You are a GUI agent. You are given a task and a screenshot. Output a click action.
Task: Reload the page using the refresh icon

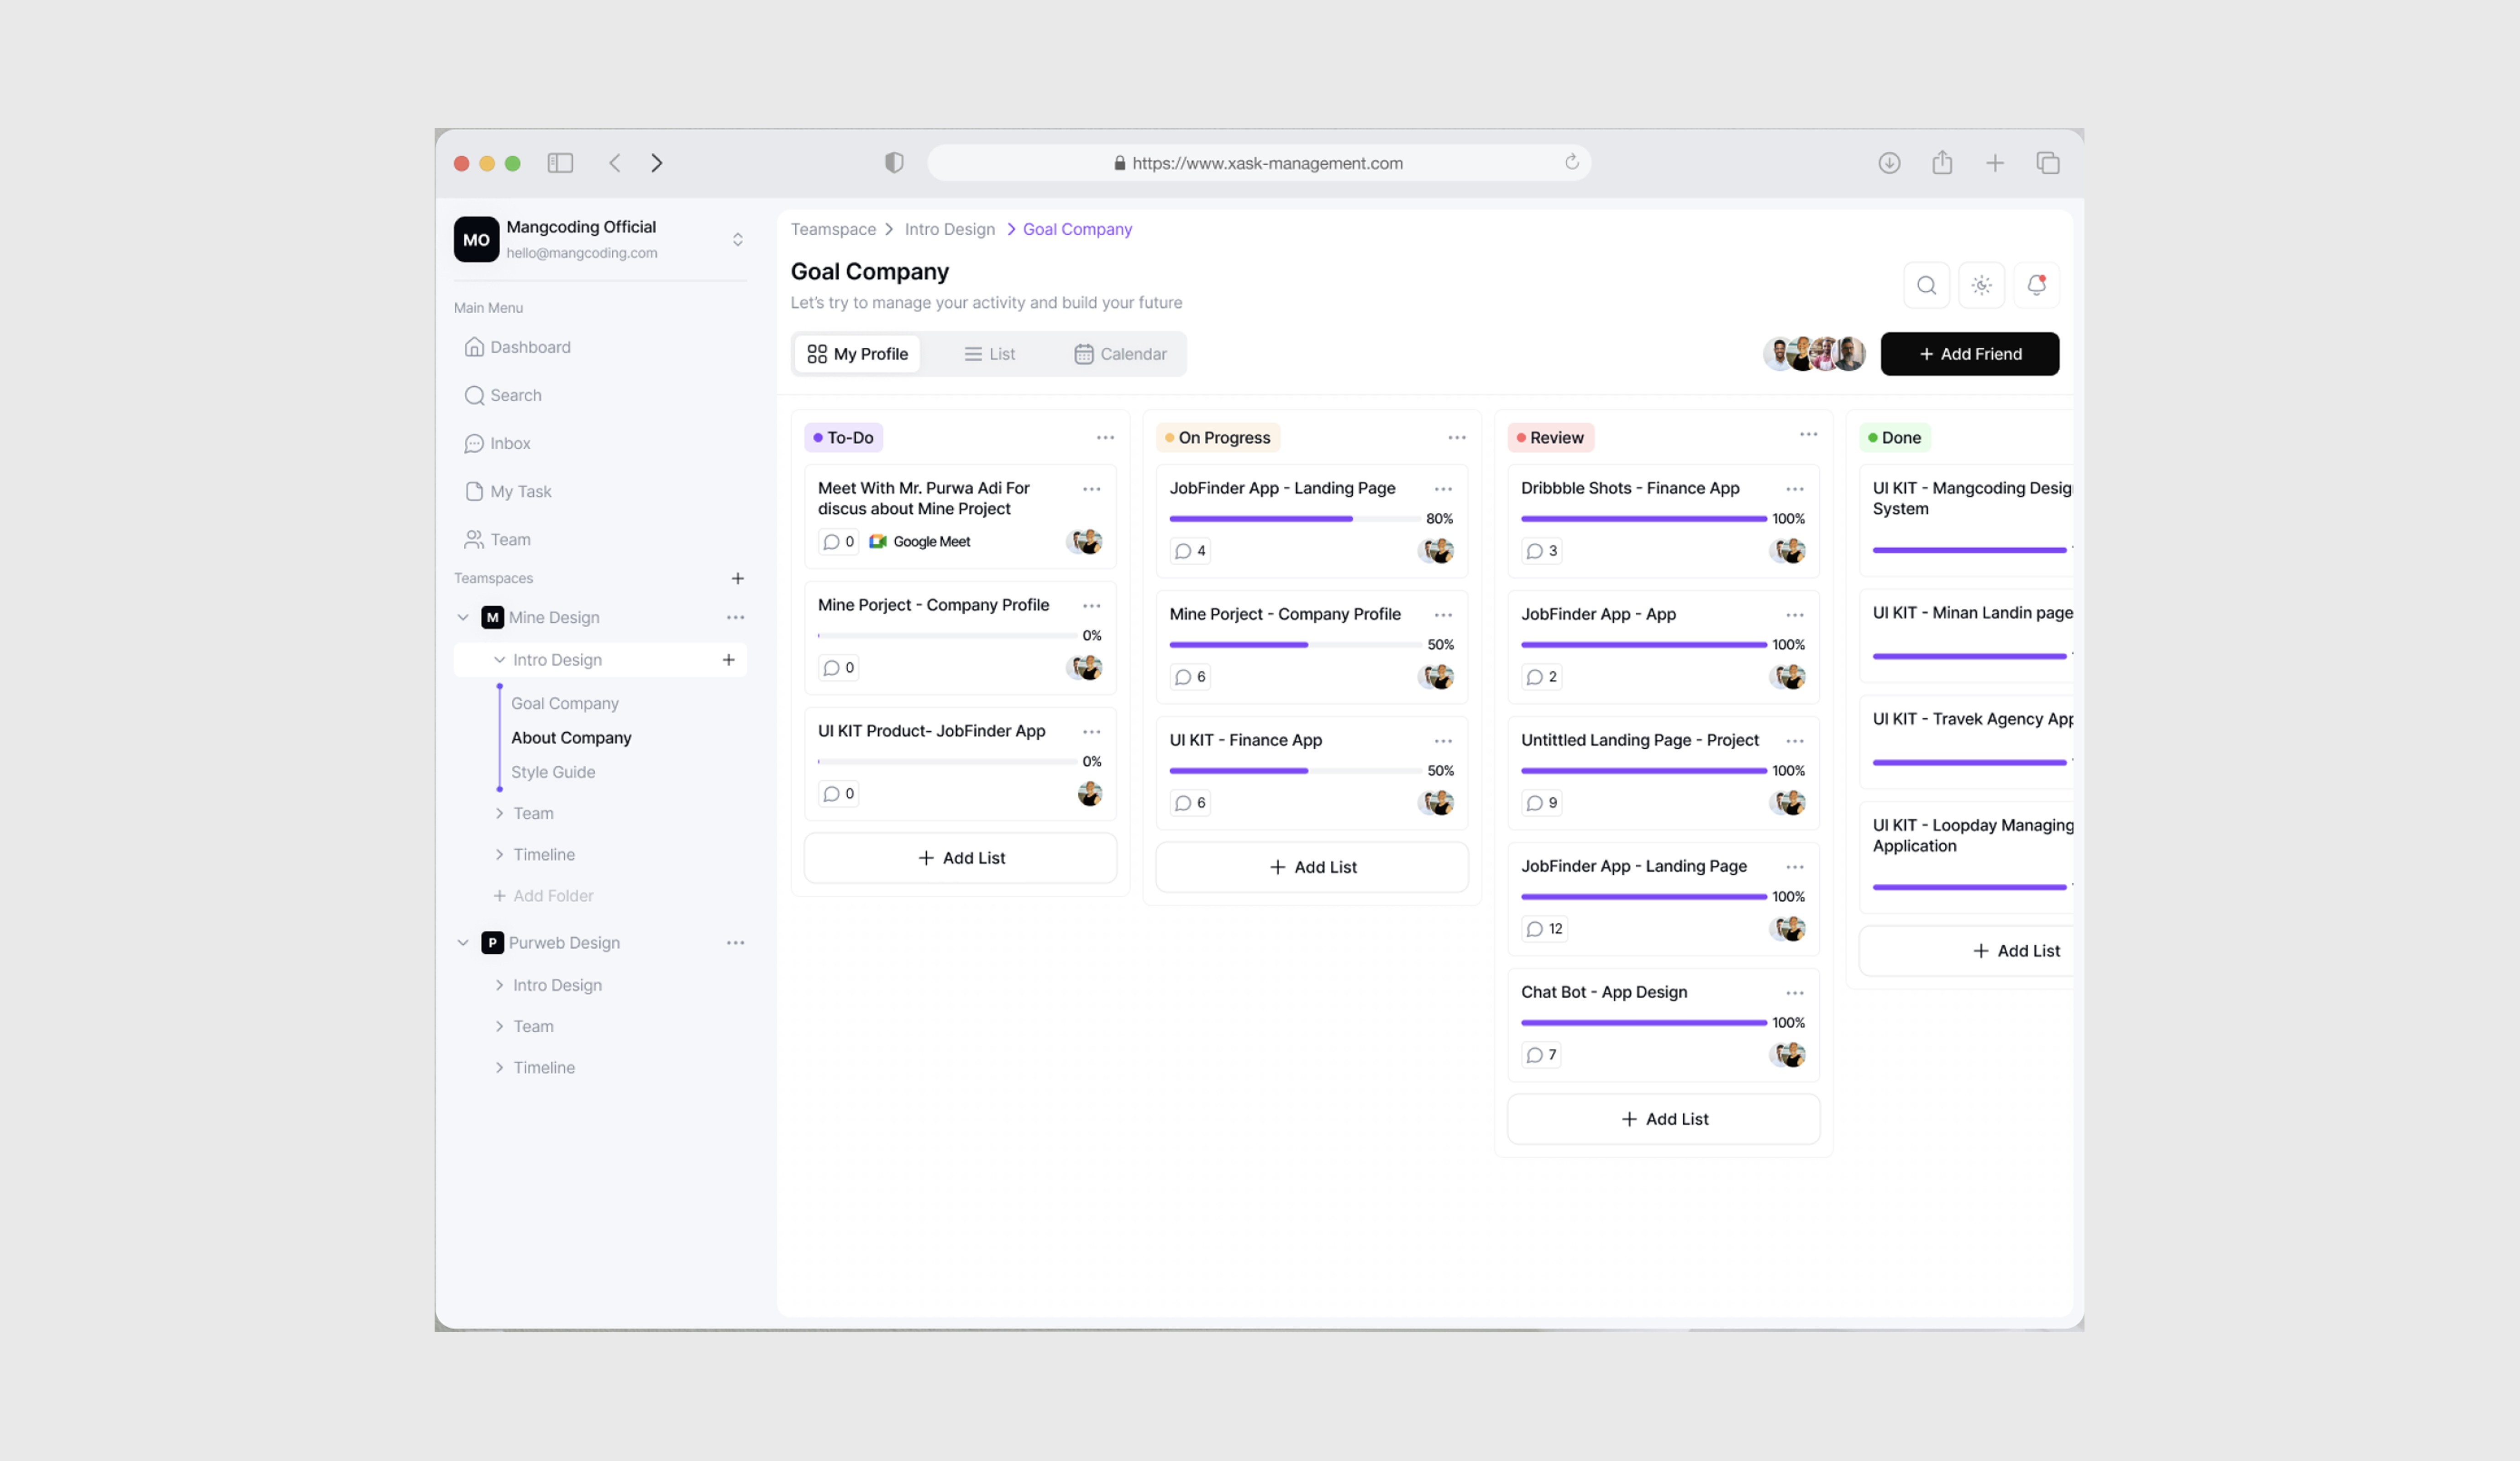[x=1572, y=162]
